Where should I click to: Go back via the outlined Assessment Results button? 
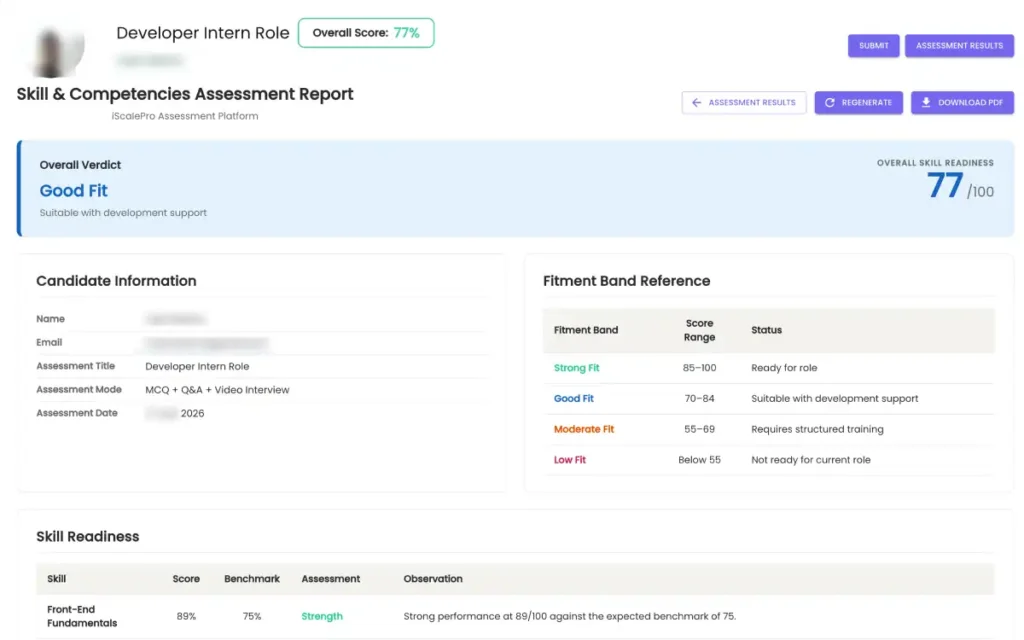point(744,103)
